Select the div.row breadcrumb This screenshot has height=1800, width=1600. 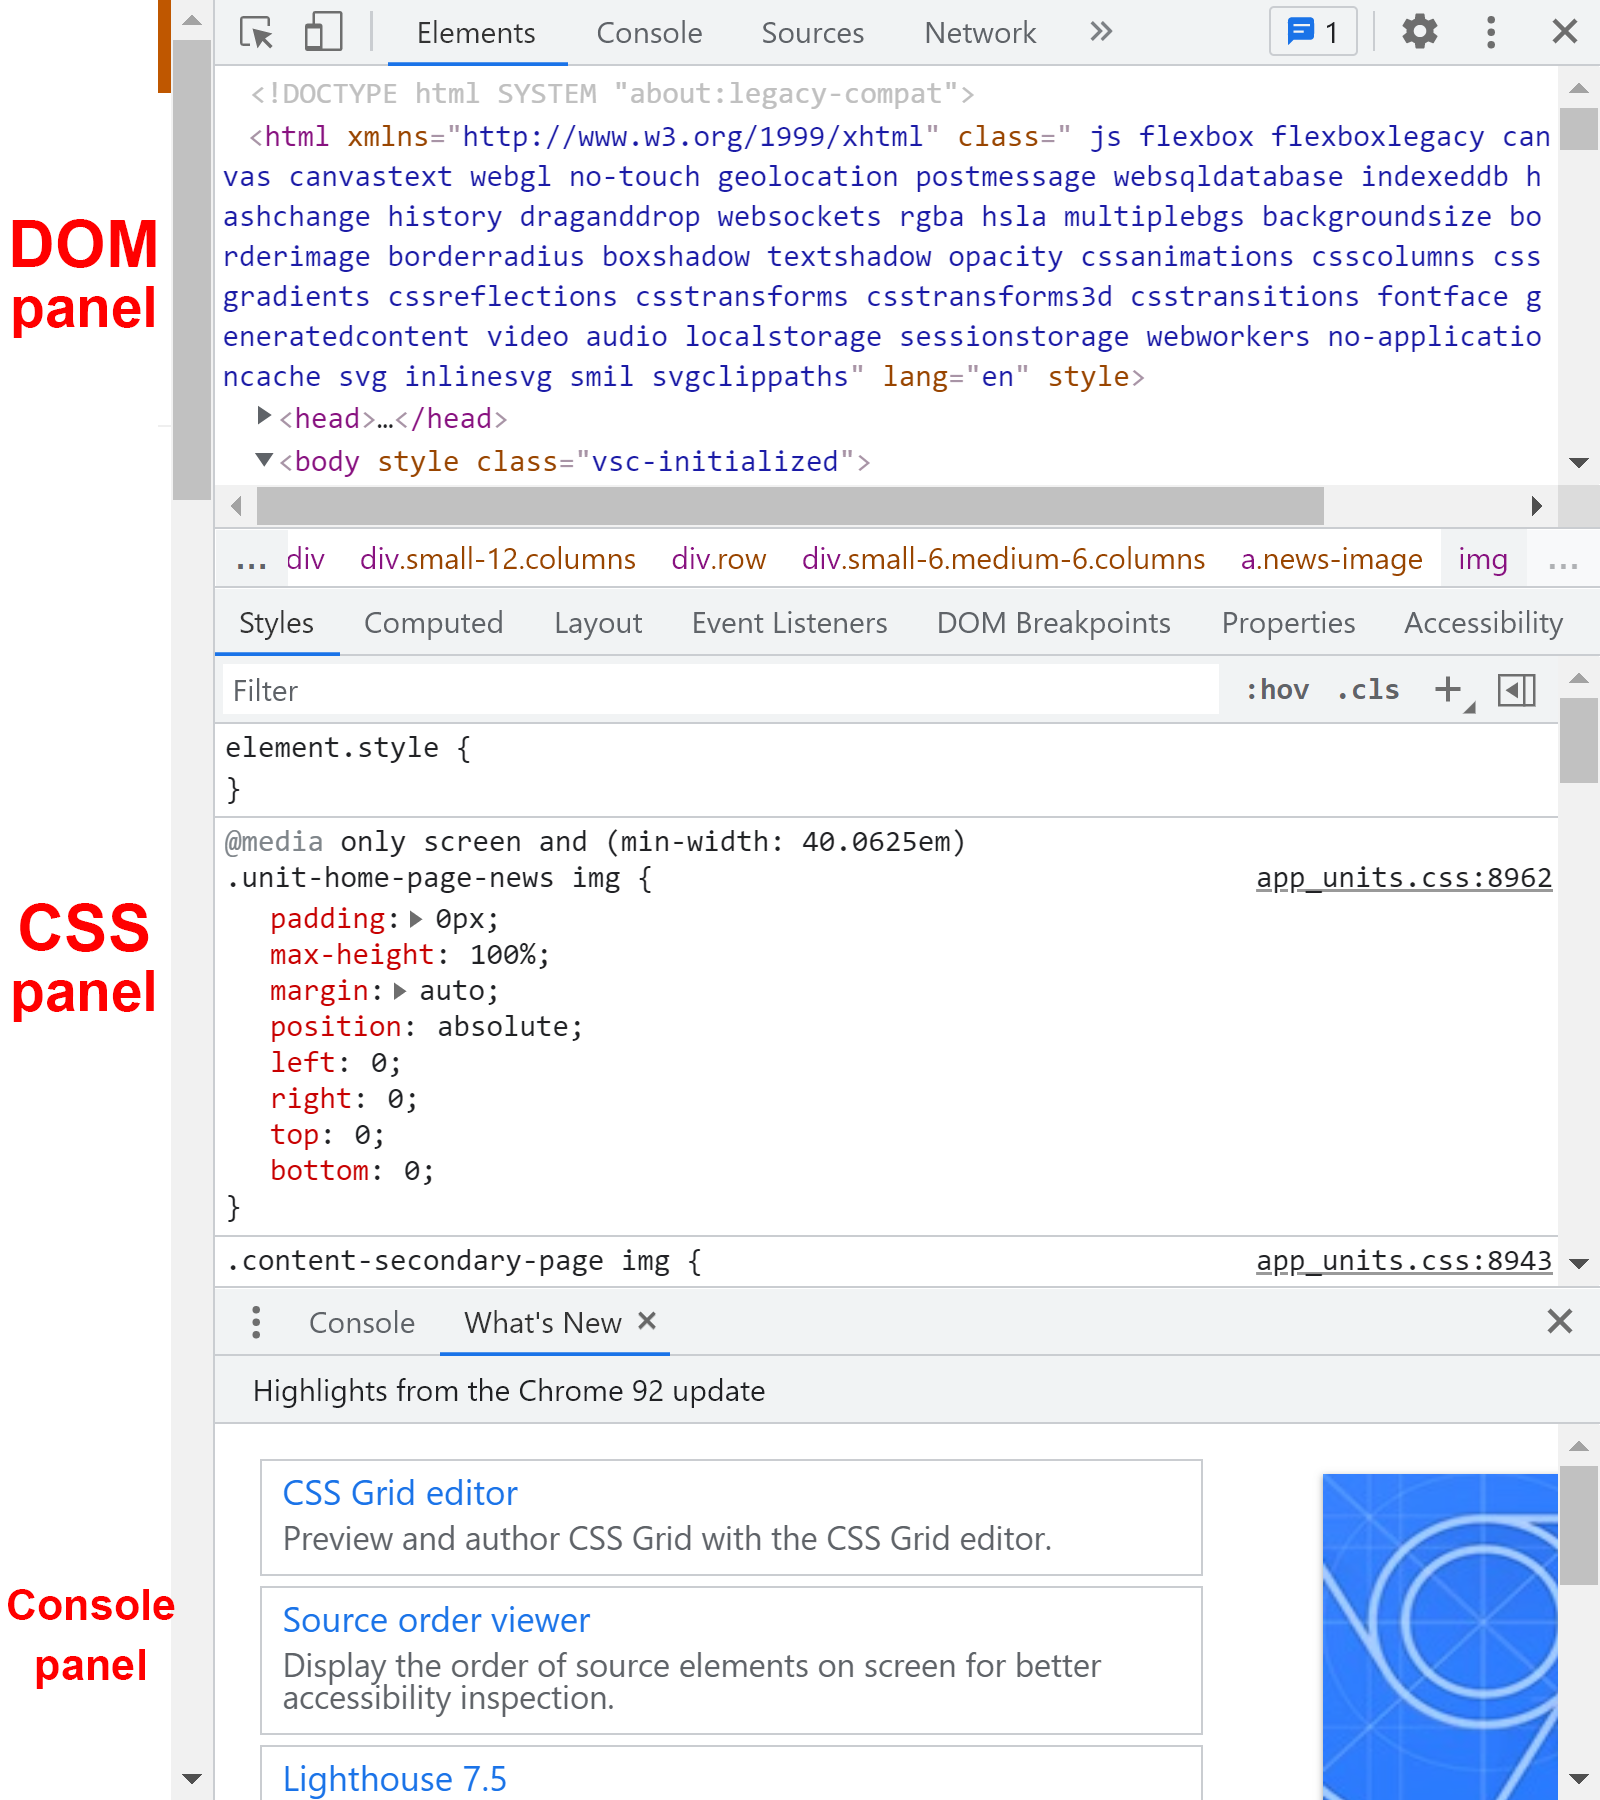(719, 559)
